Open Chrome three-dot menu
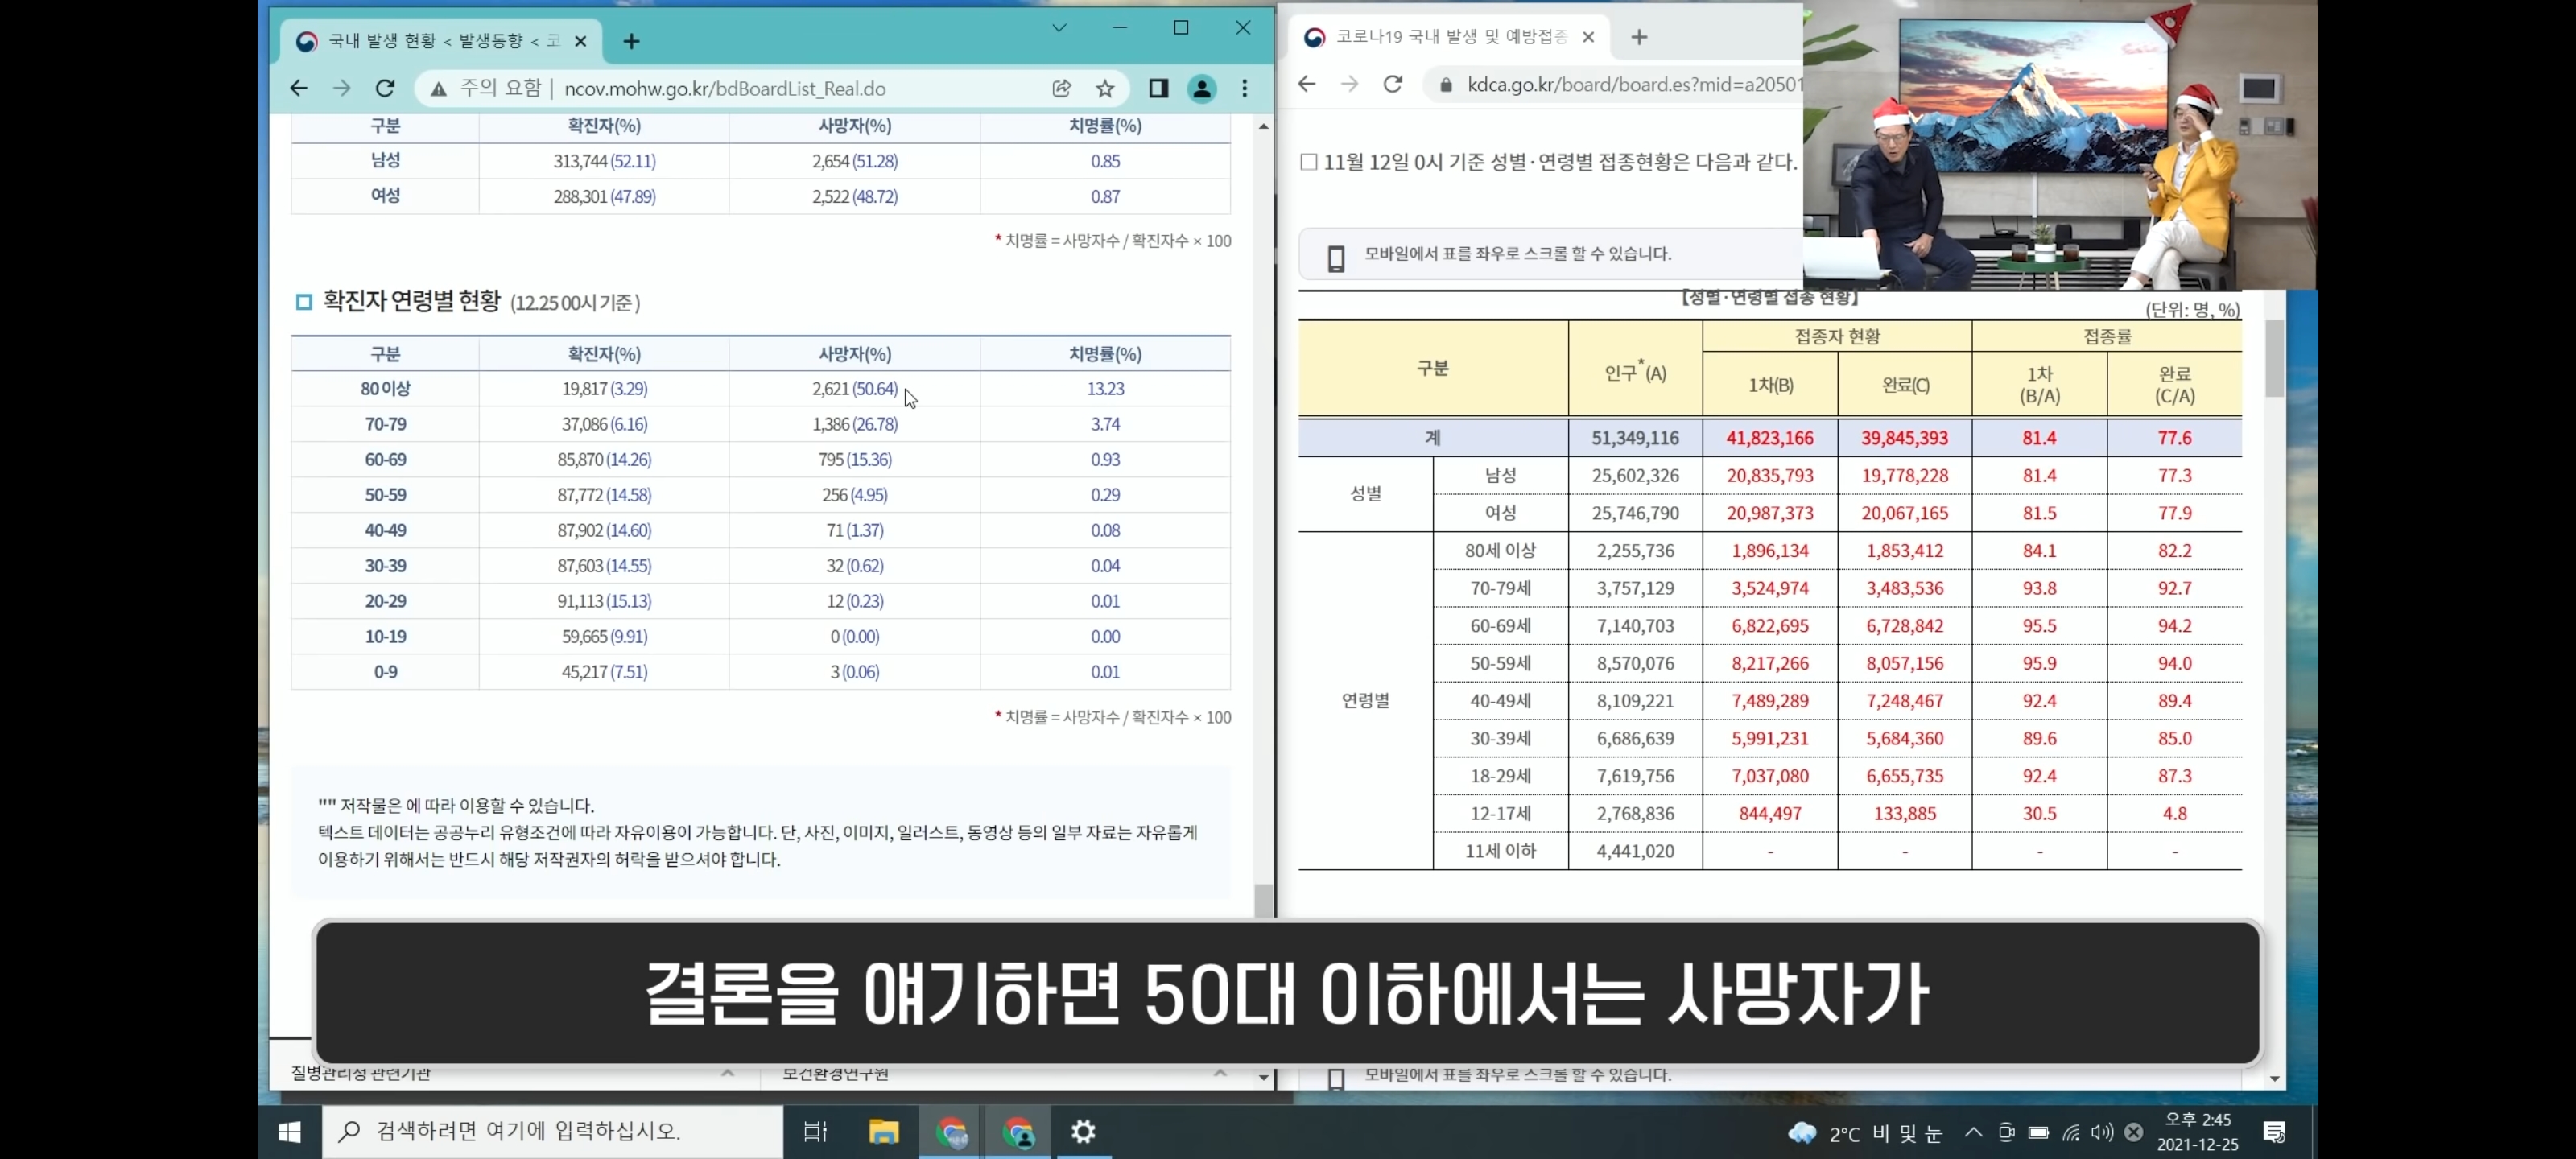The image size is (2576, 1159). click(1245, 88)
